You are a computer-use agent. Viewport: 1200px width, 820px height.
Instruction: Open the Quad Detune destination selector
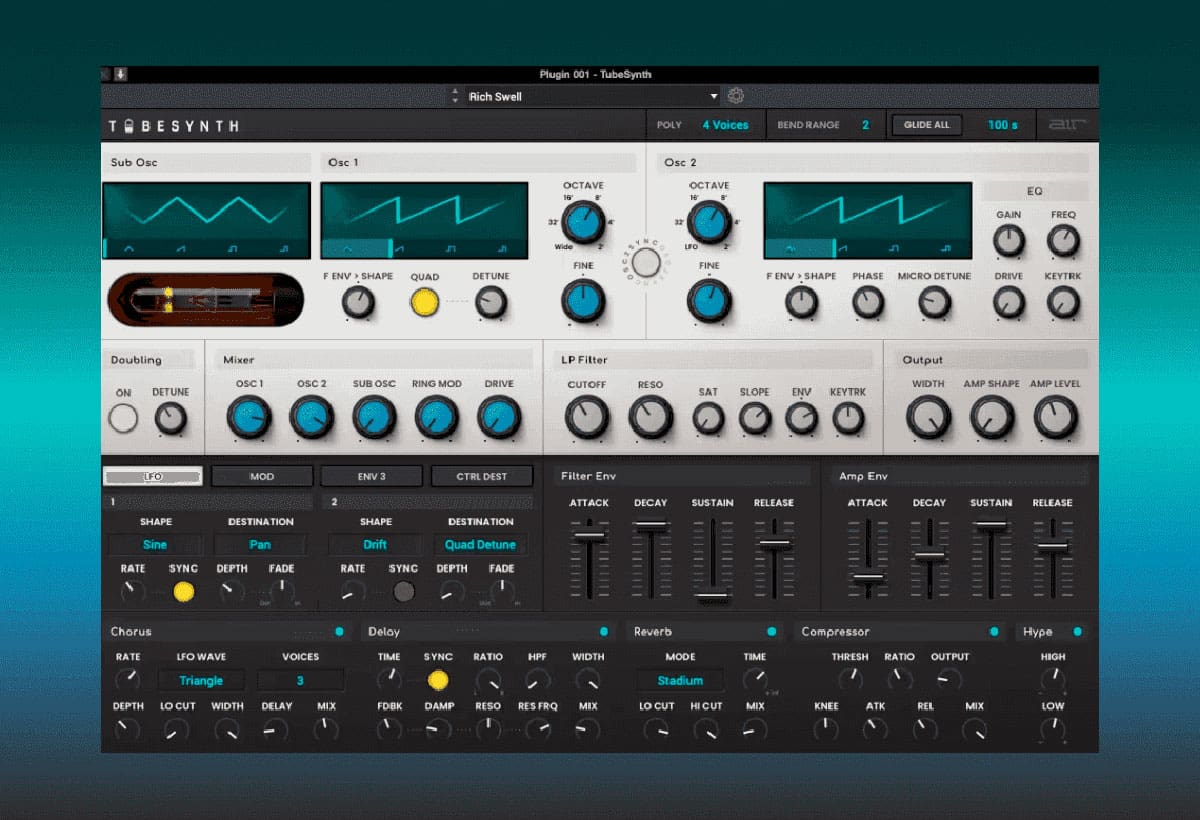[480, 545]
